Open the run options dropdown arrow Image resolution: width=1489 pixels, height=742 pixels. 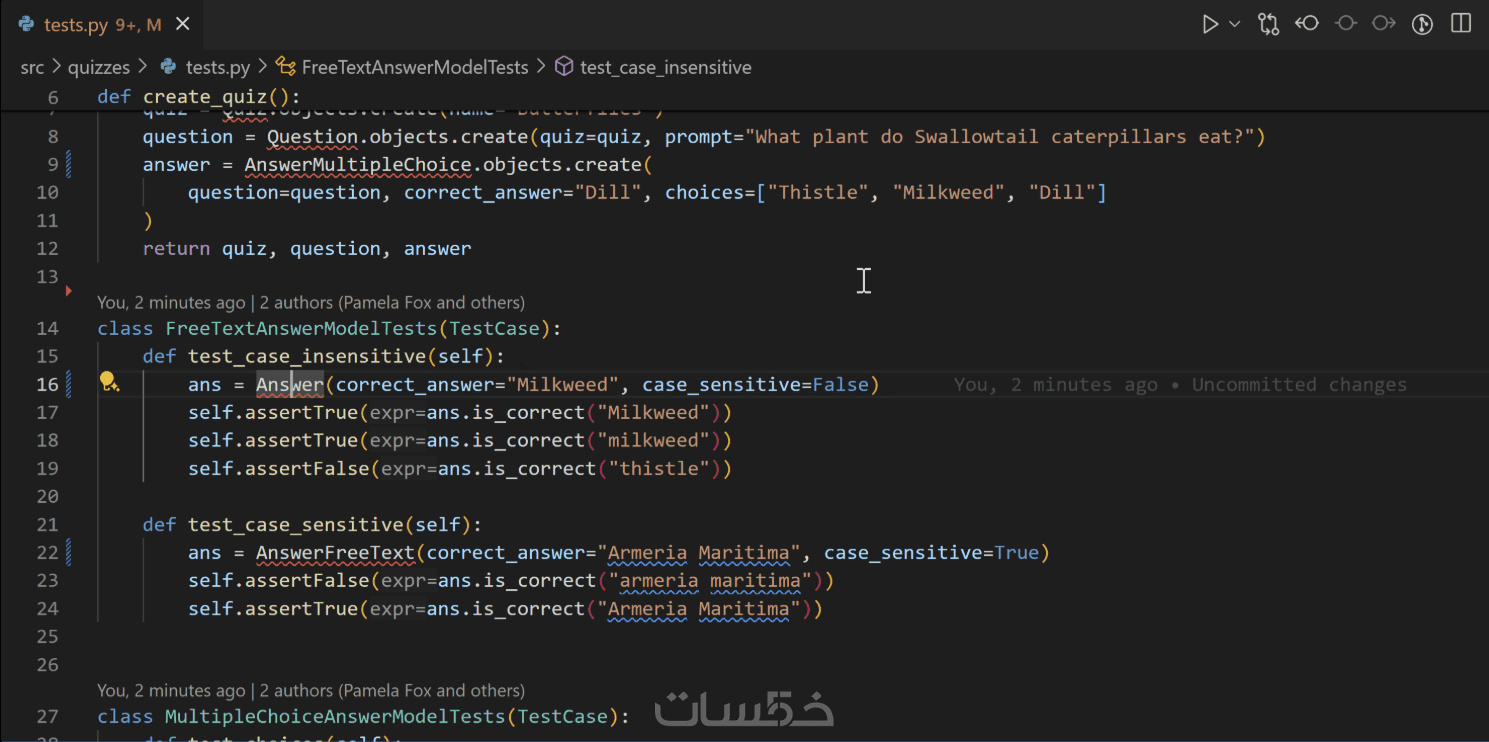pyautogui.click(x=1235, y=25)
